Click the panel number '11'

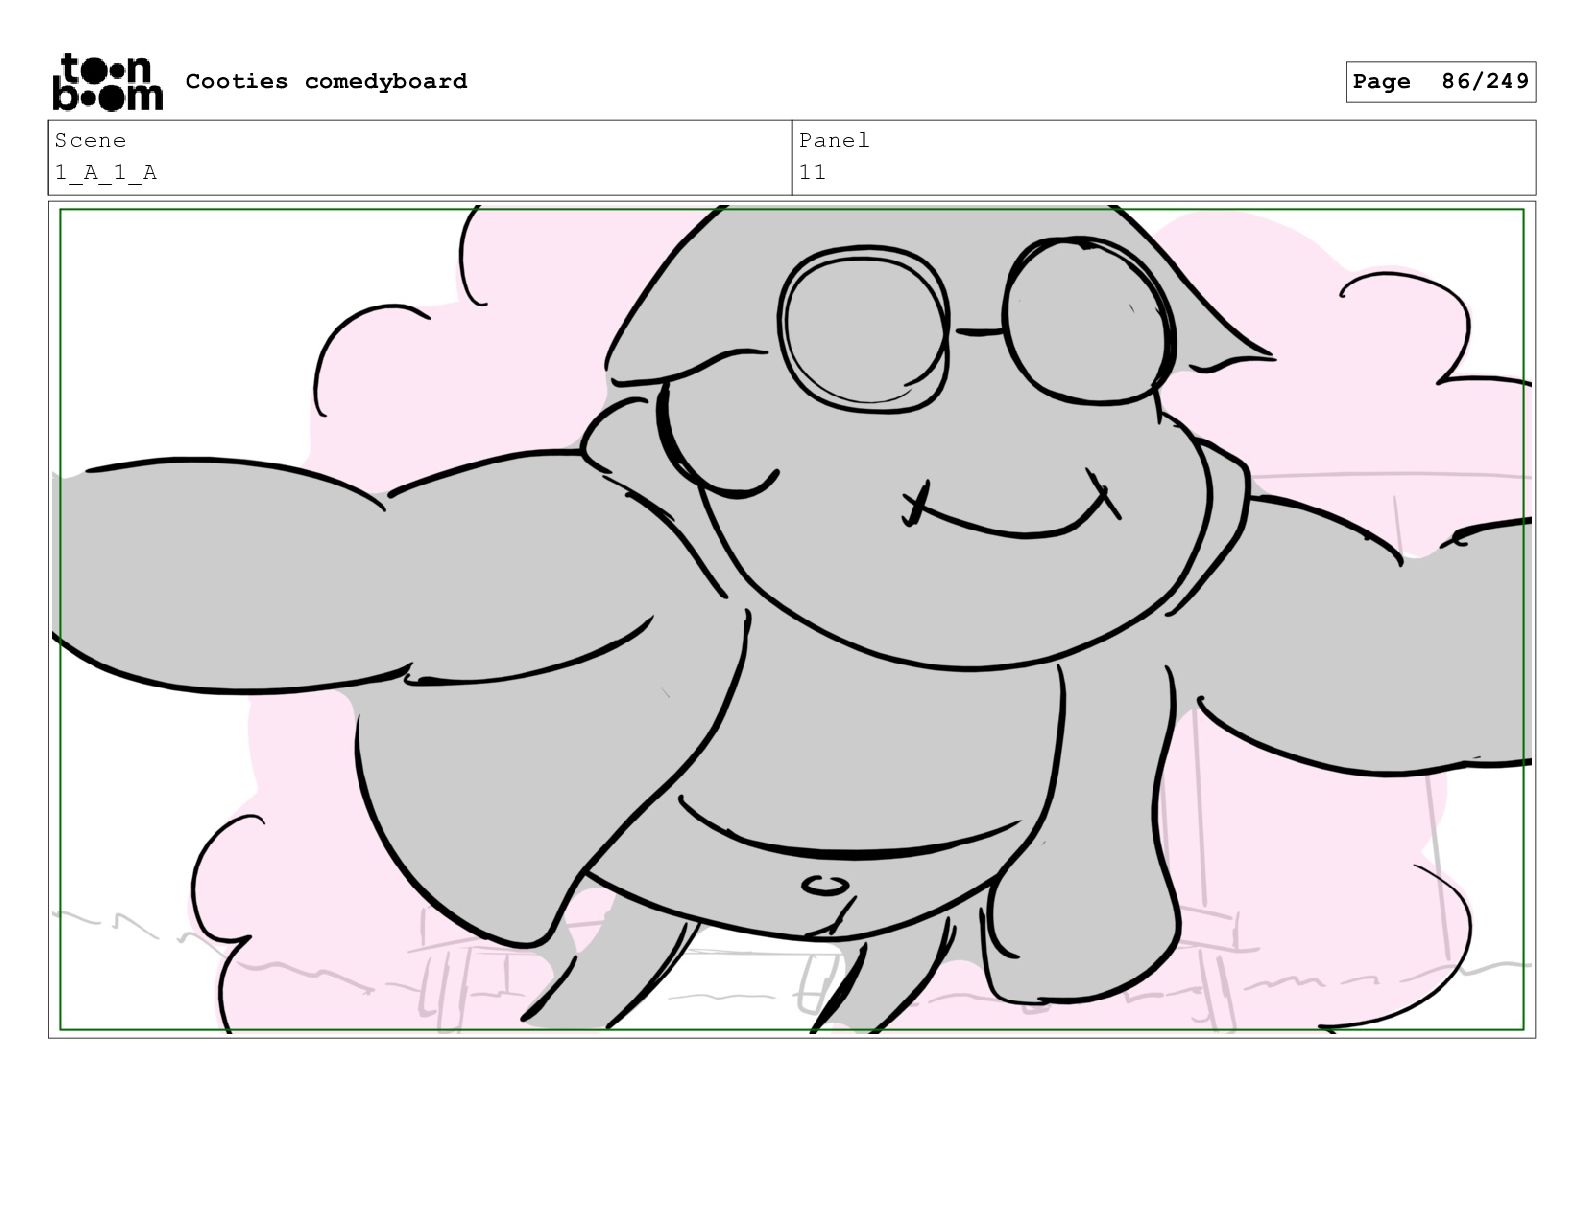coord(812,172)
